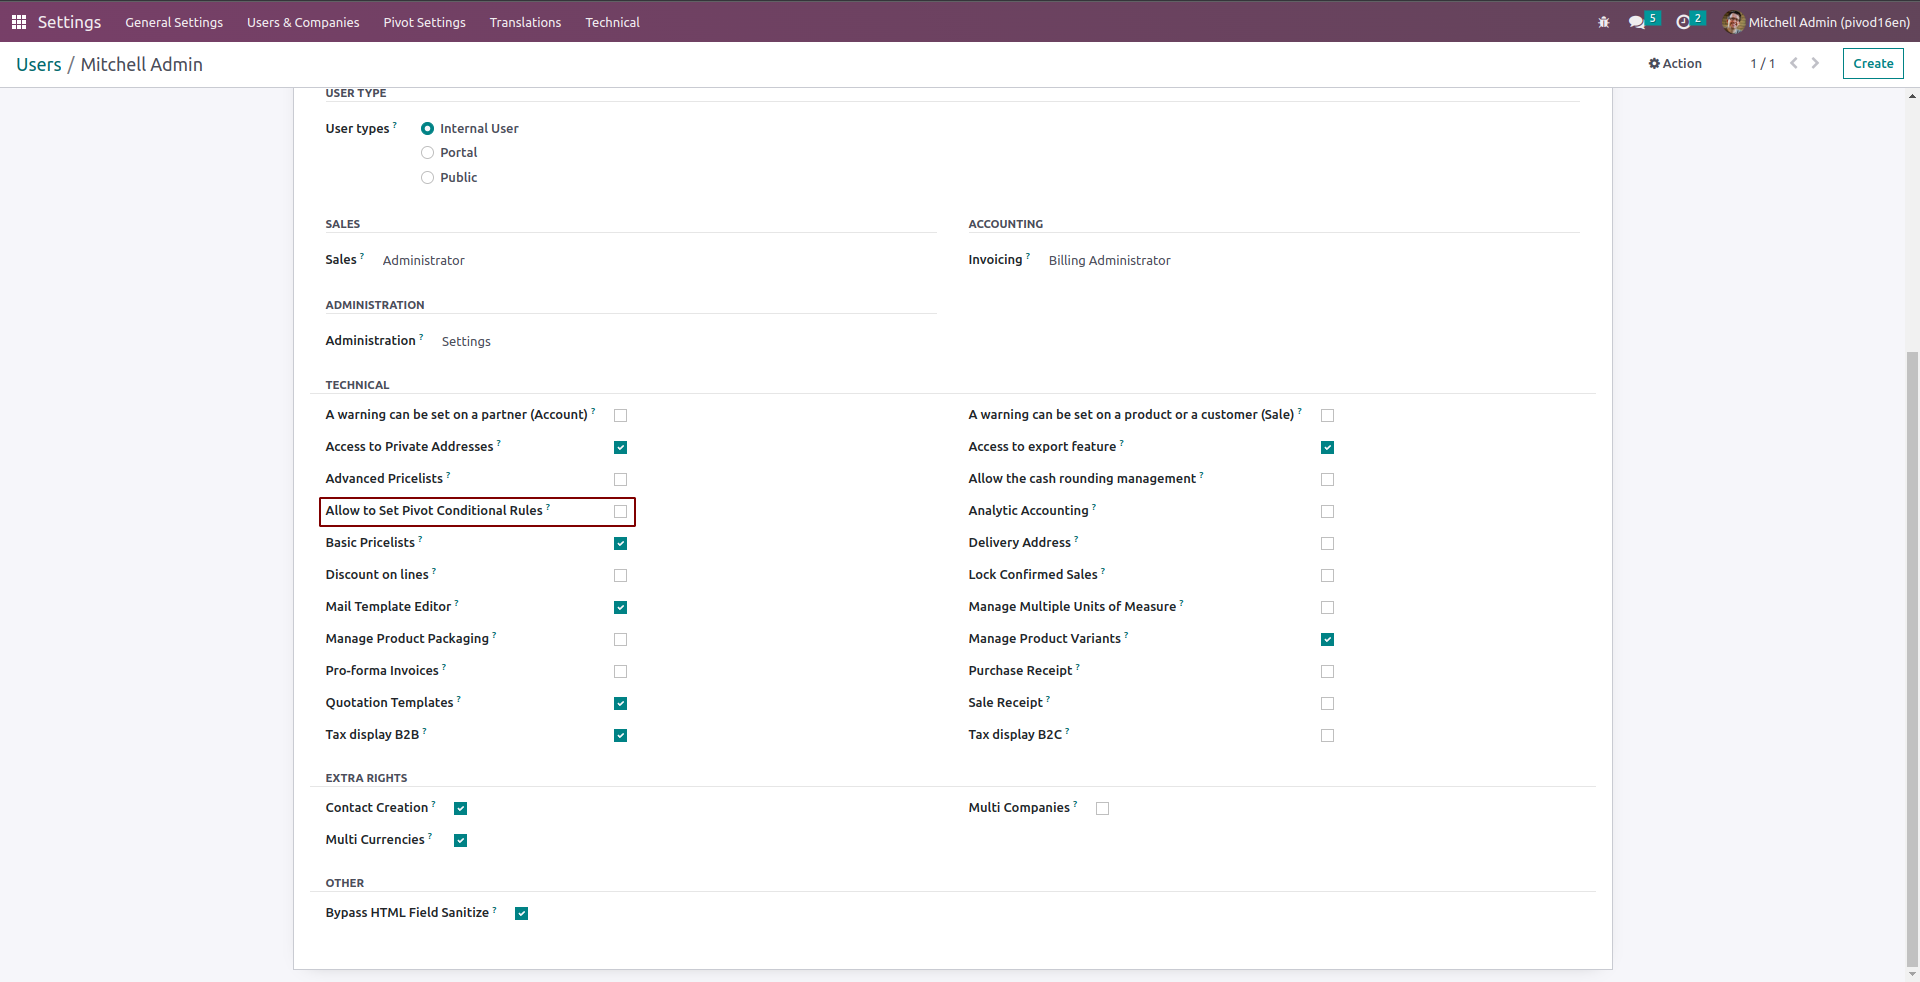Open the Pivot Settings menu
The height and width of the screenshot is (982, 1920).
(x=424, y=22)
